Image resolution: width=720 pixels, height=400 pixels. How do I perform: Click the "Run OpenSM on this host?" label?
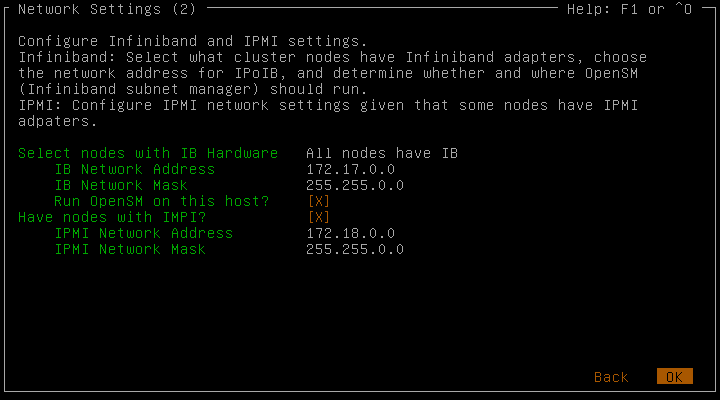(161, 201)
